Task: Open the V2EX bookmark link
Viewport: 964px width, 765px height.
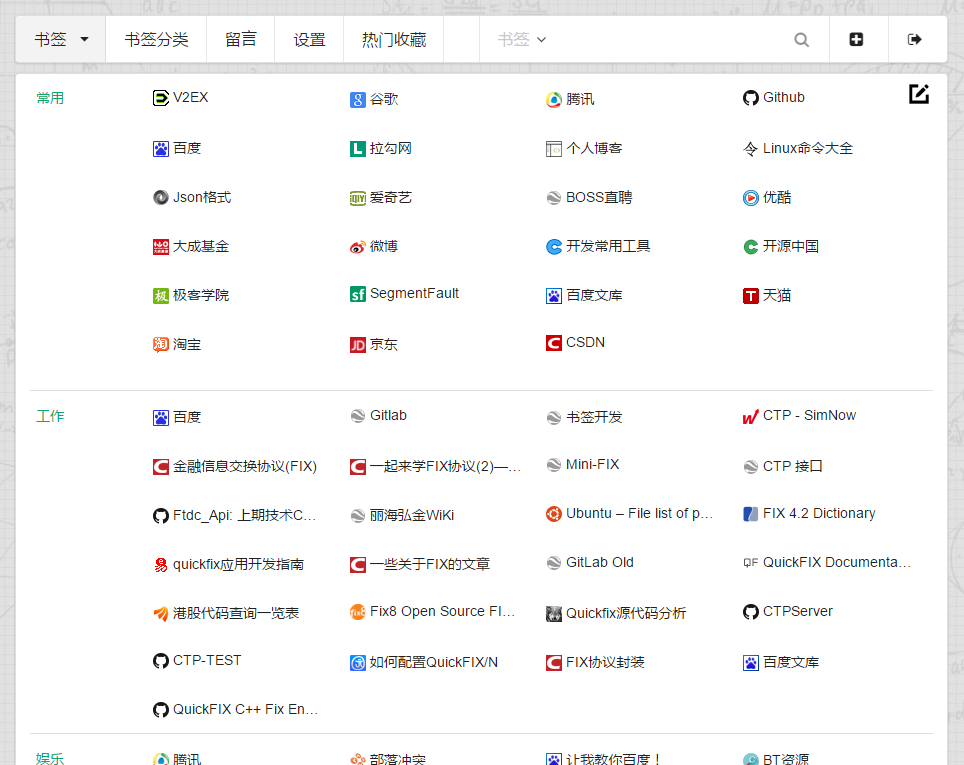Action: tap(190, 98)
